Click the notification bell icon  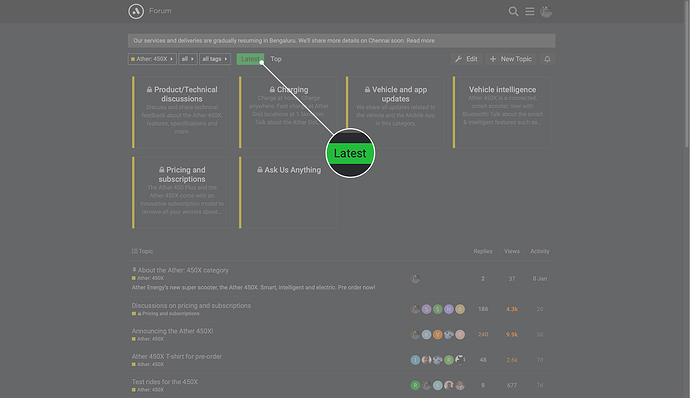pos(547,59)
